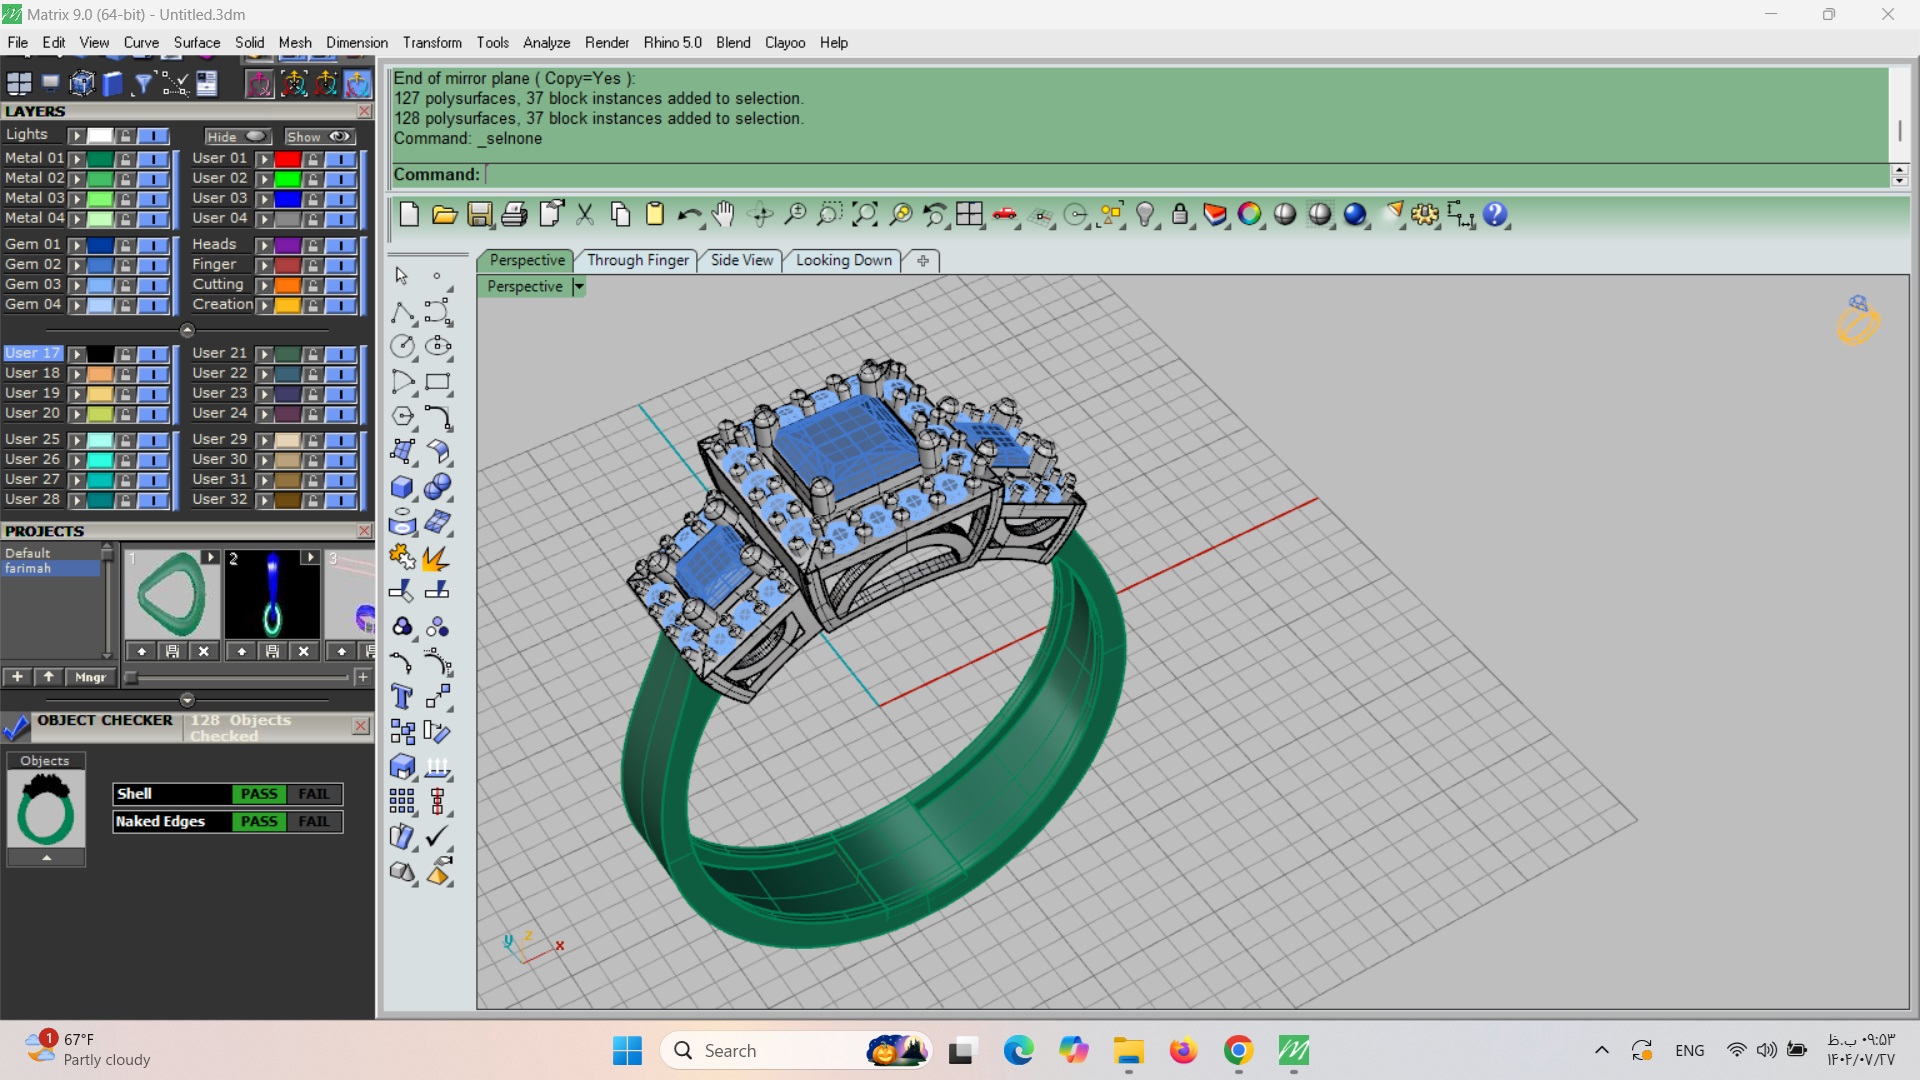Viewport: 1920px width, 1080px height.
Task: Click the Print icon in toolbar
Action: (x=514, y=214)
